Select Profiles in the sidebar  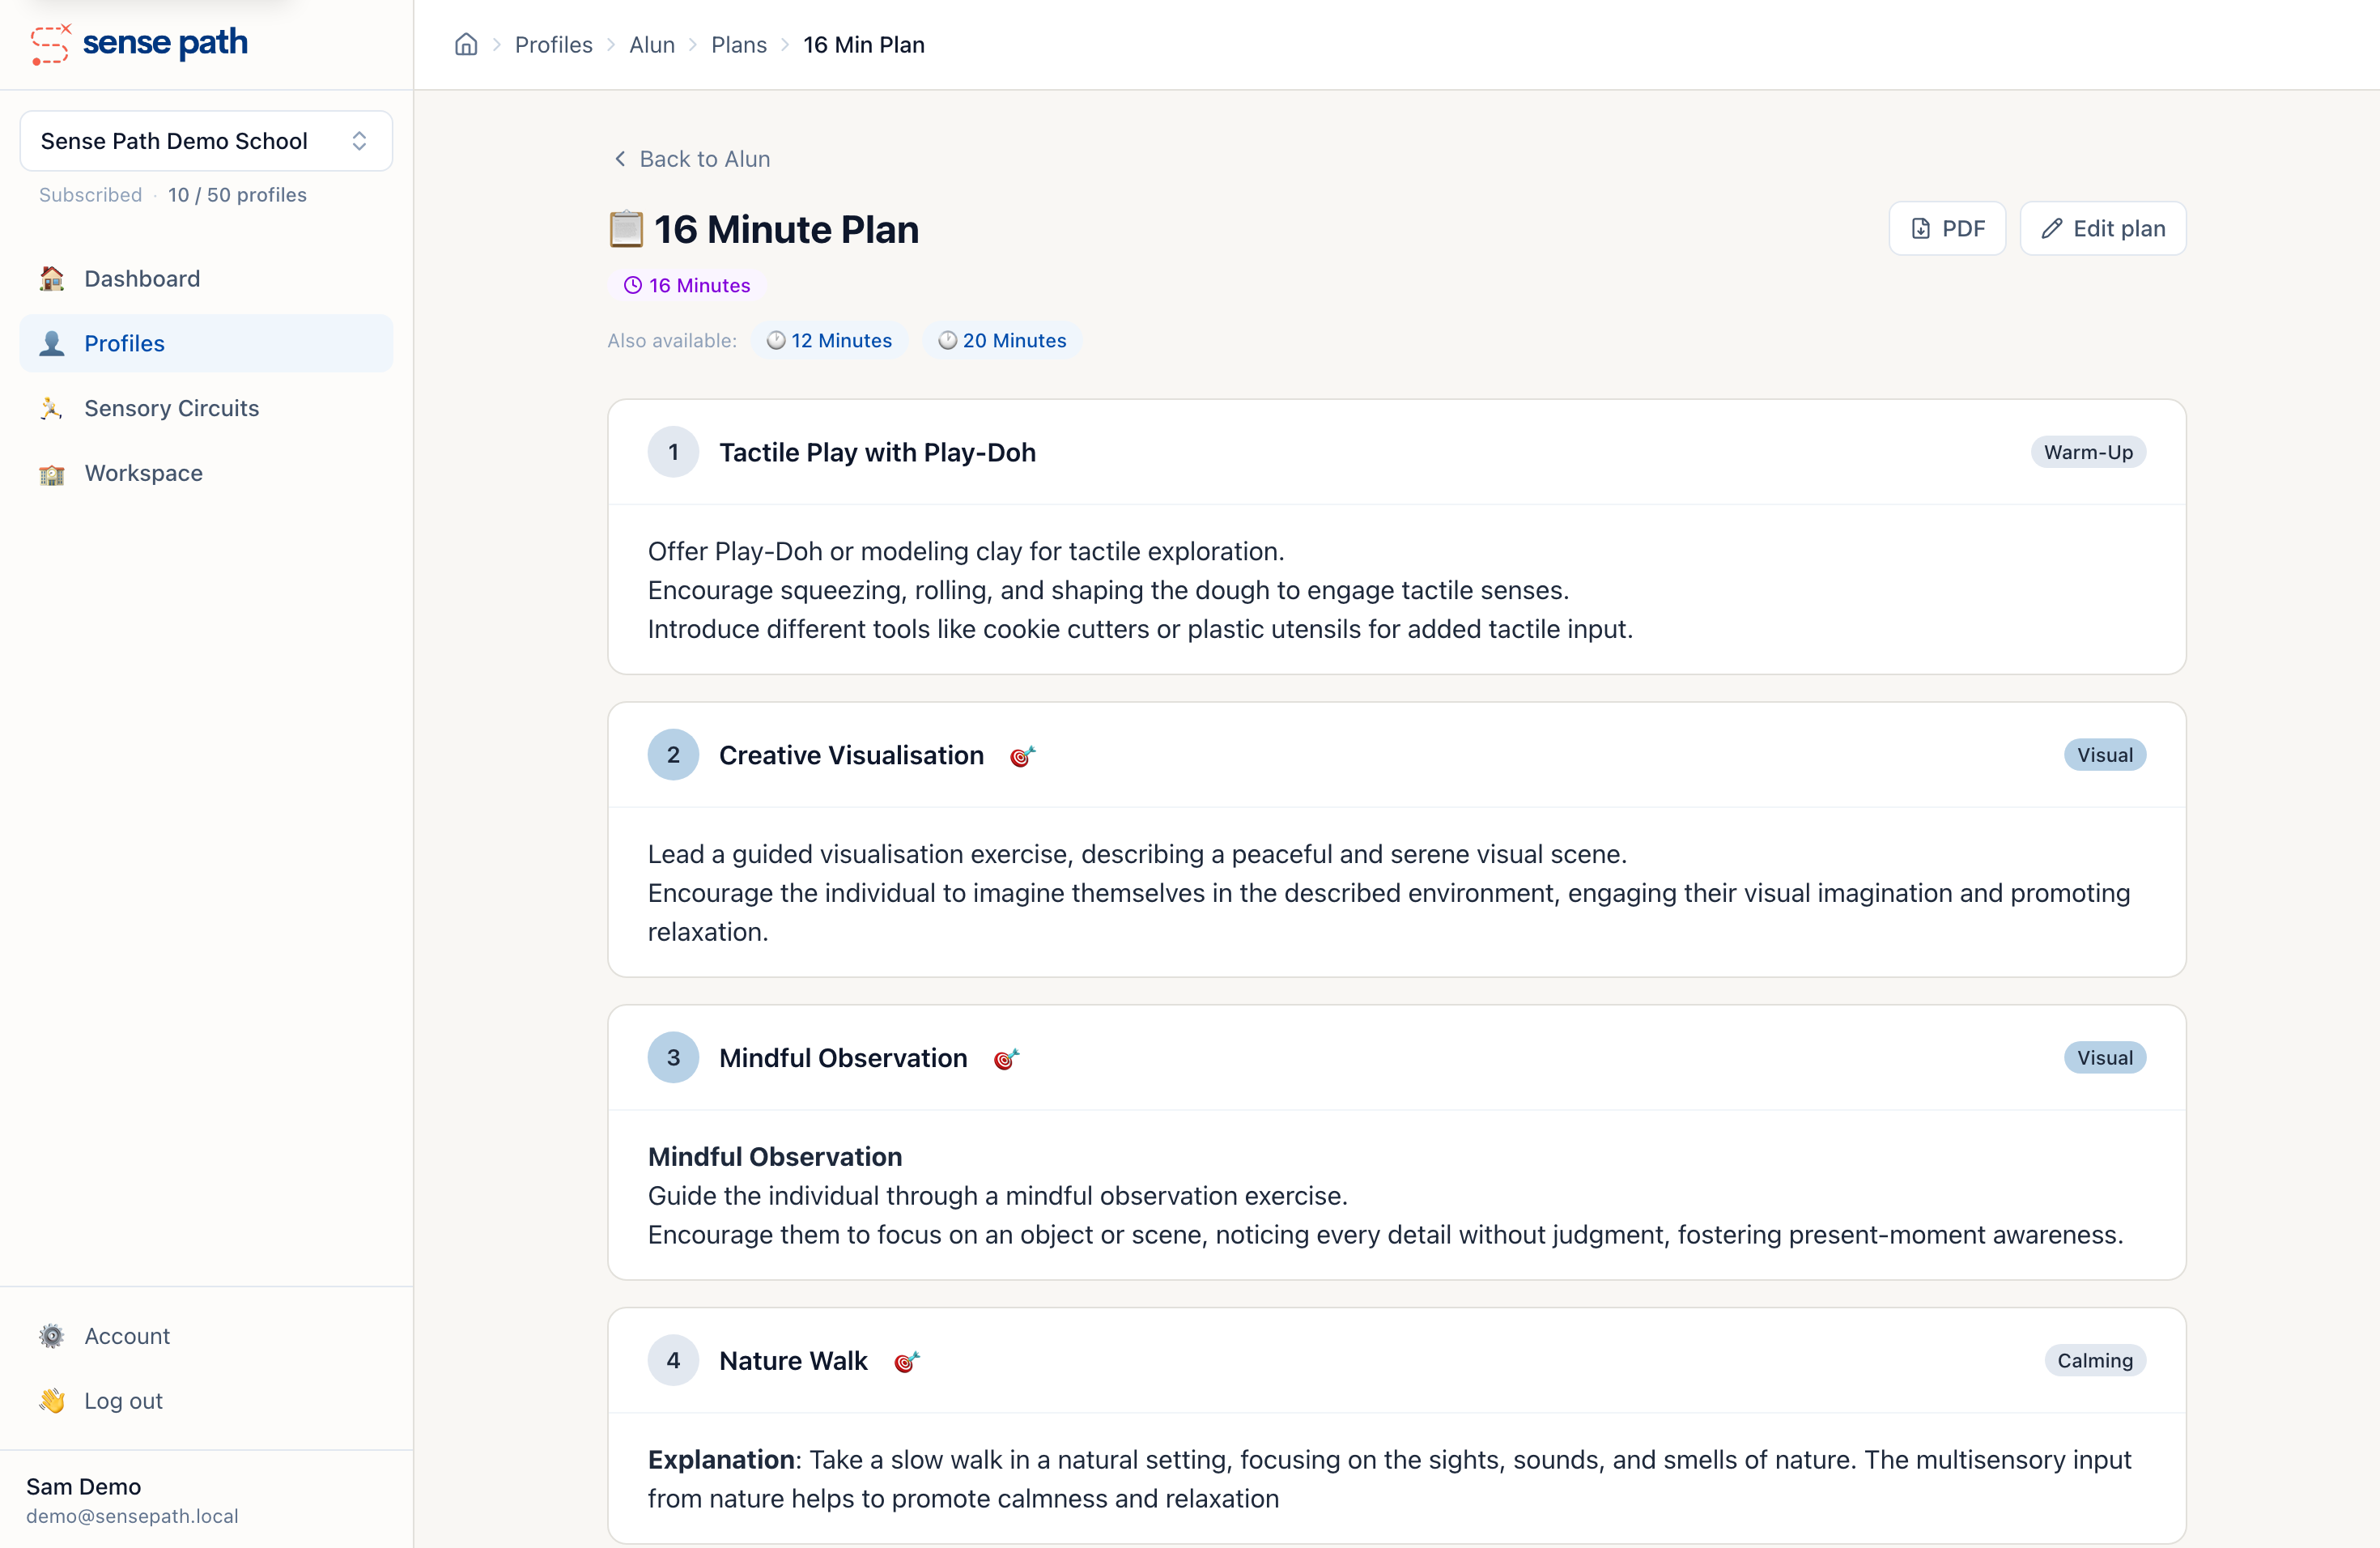pyautogui.click(x=206, y=344)
